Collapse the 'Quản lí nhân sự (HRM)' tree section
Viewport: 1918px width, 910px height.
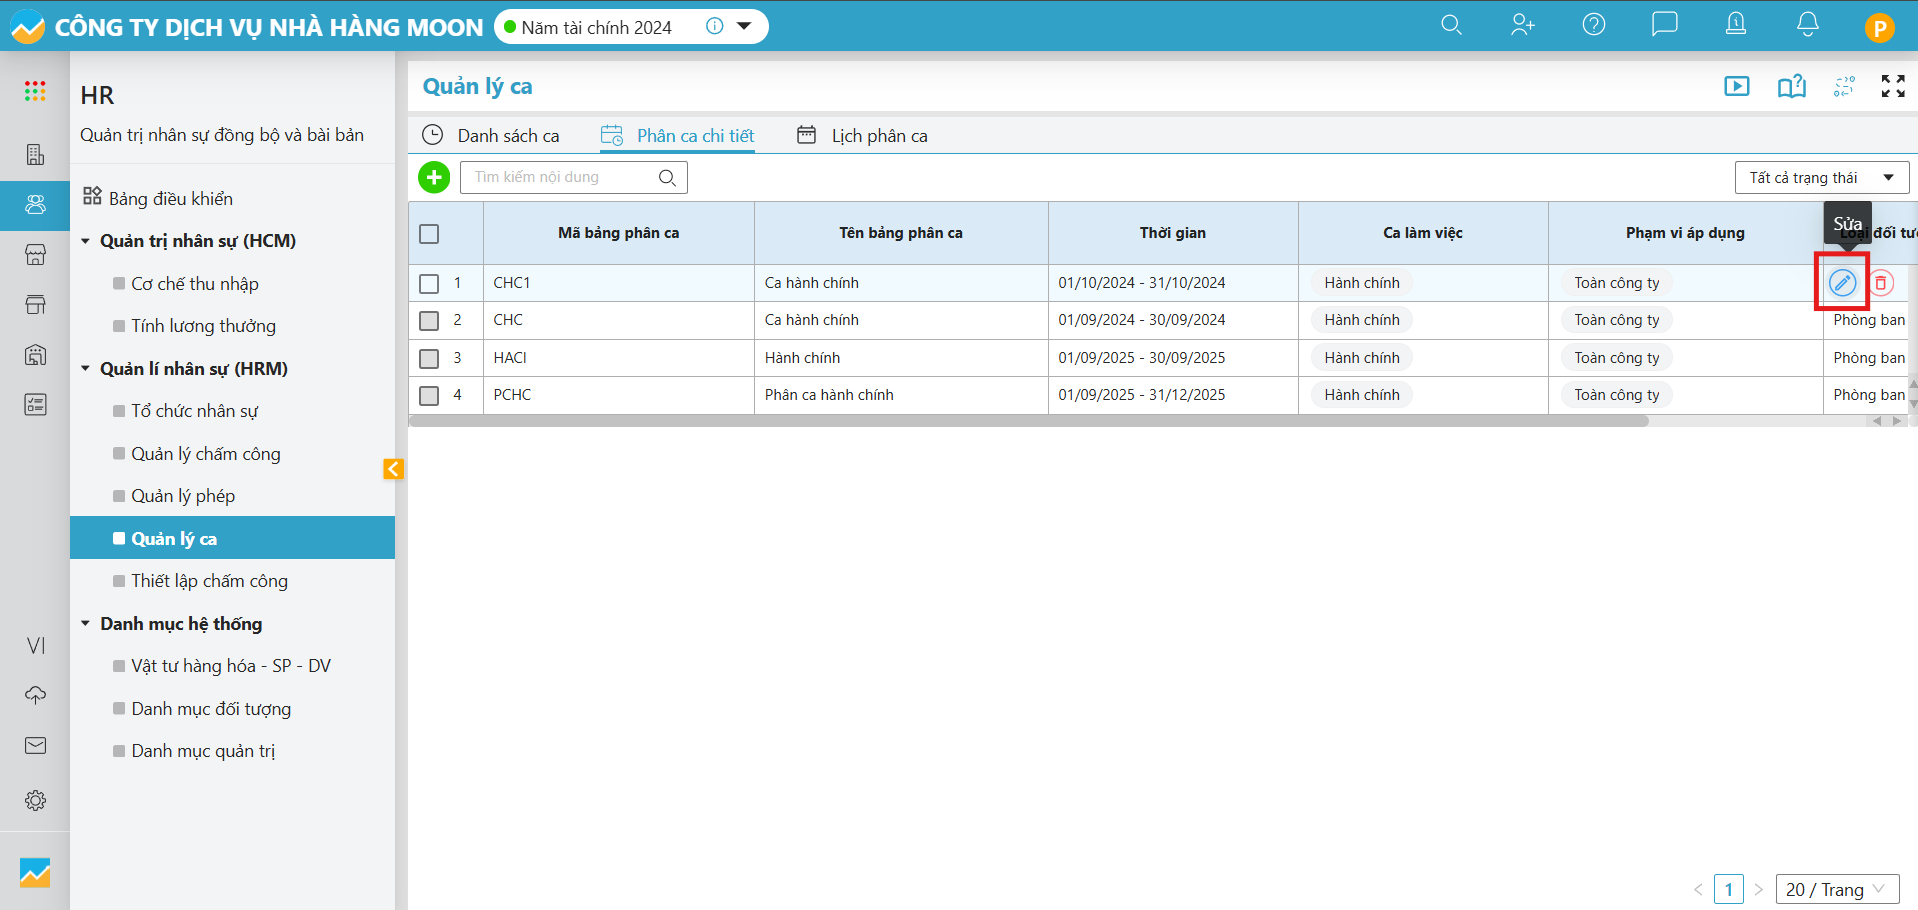coord(86,369)
